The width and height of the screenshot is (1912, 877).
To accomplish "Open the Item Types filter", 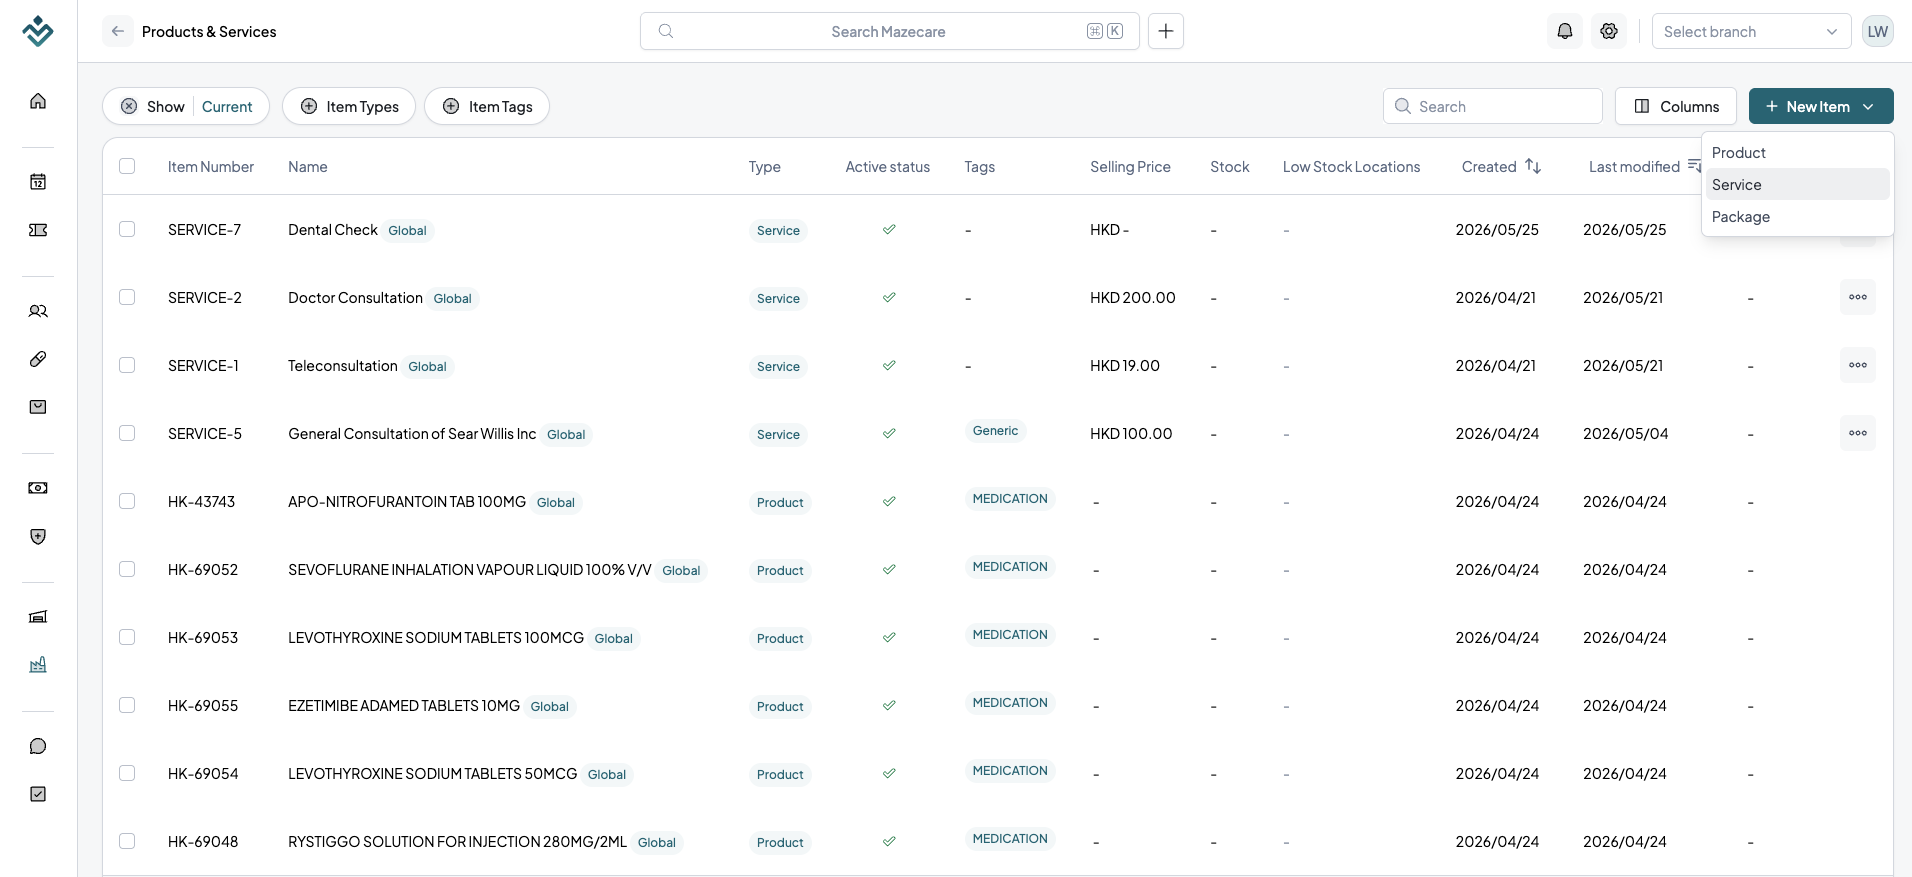I will click(x=349, y=106).
